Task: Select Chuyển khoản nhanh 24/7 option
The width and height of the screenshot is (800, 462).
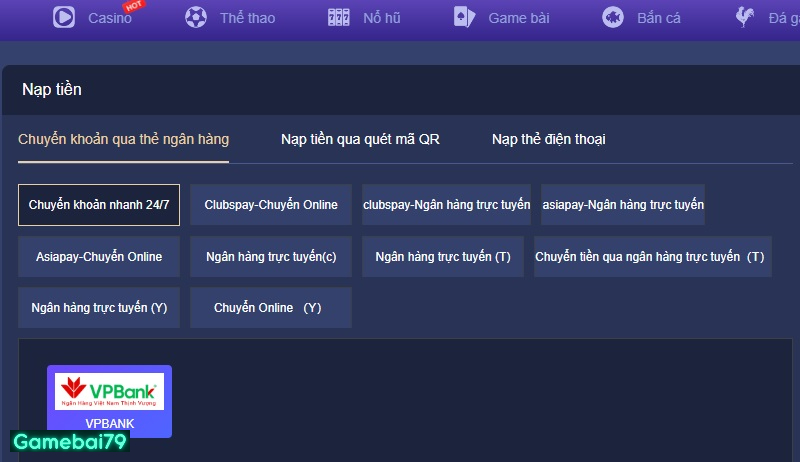Action: pos(99,204)
